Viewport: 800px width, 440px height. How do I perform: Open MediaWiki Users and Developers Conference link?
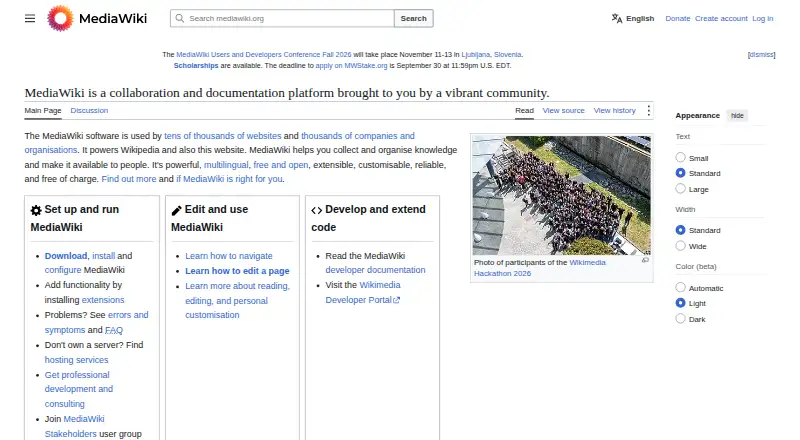(x=264, y=55)
